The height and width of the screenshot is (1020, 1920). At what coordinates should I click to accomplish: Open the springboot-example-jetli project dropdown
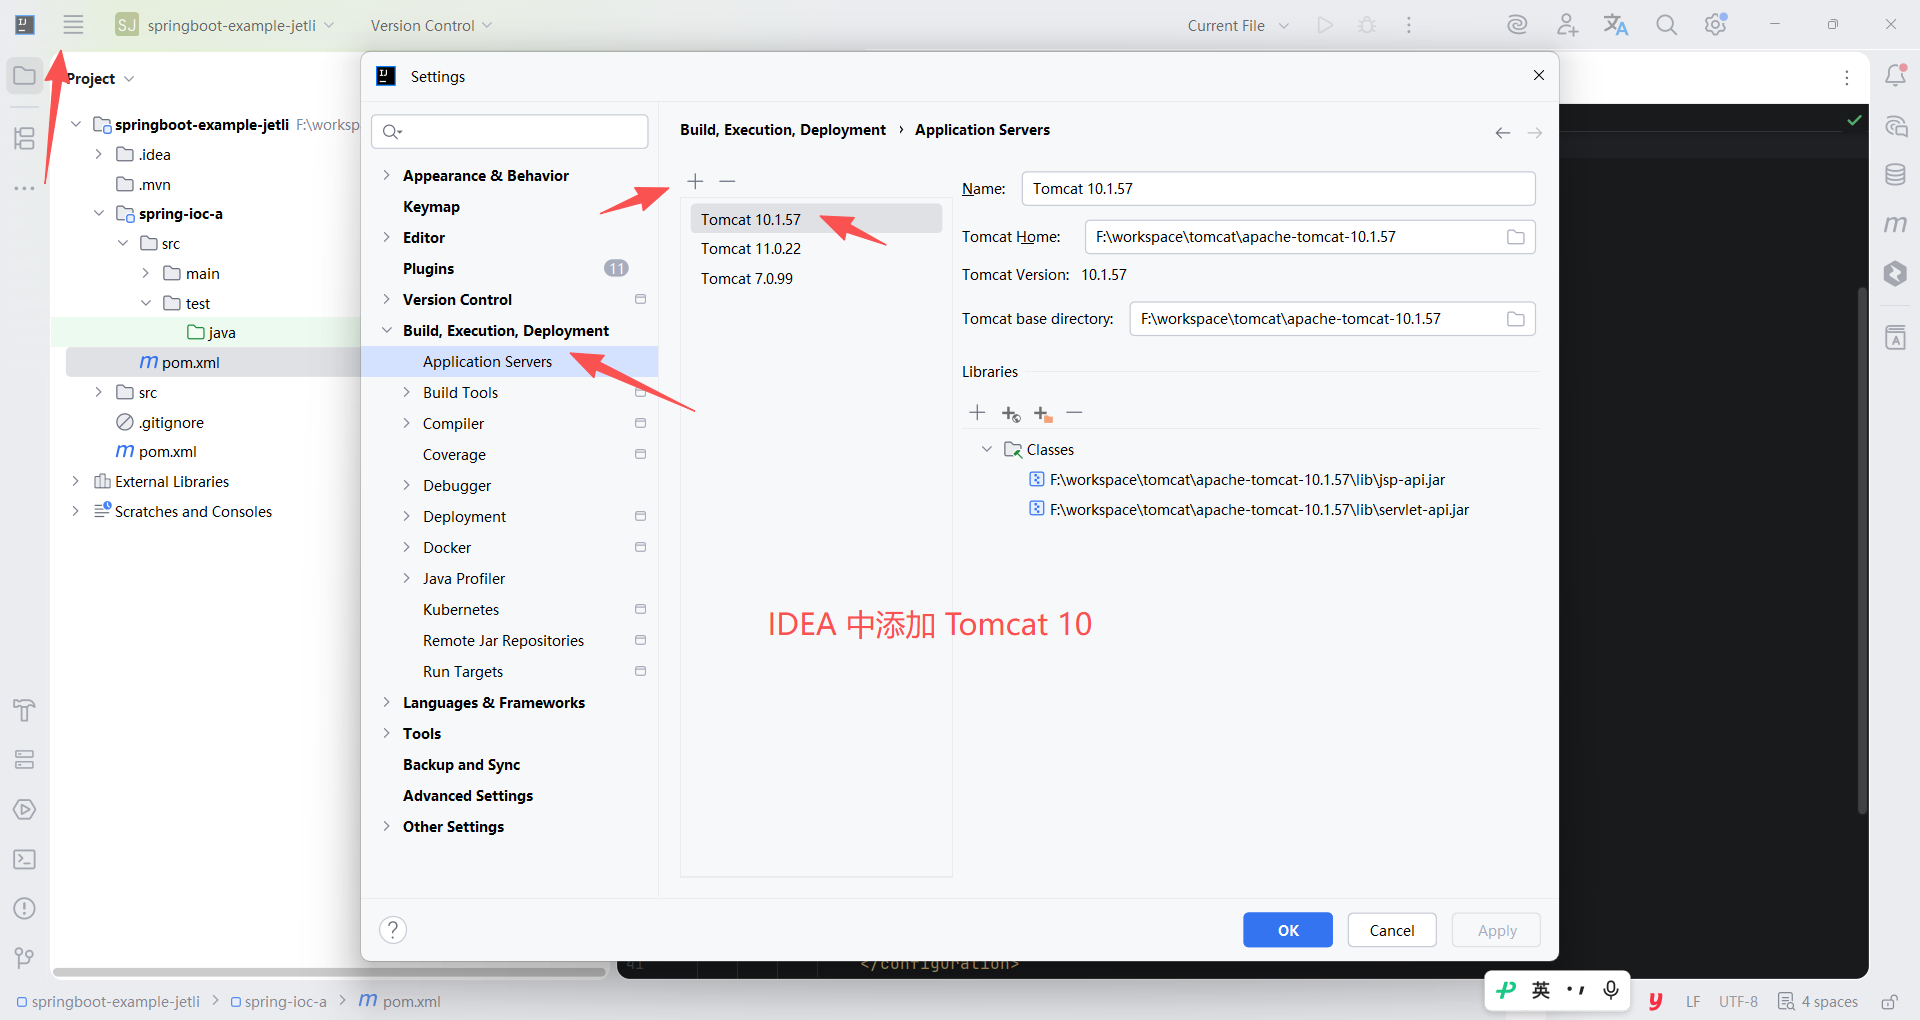225,25
